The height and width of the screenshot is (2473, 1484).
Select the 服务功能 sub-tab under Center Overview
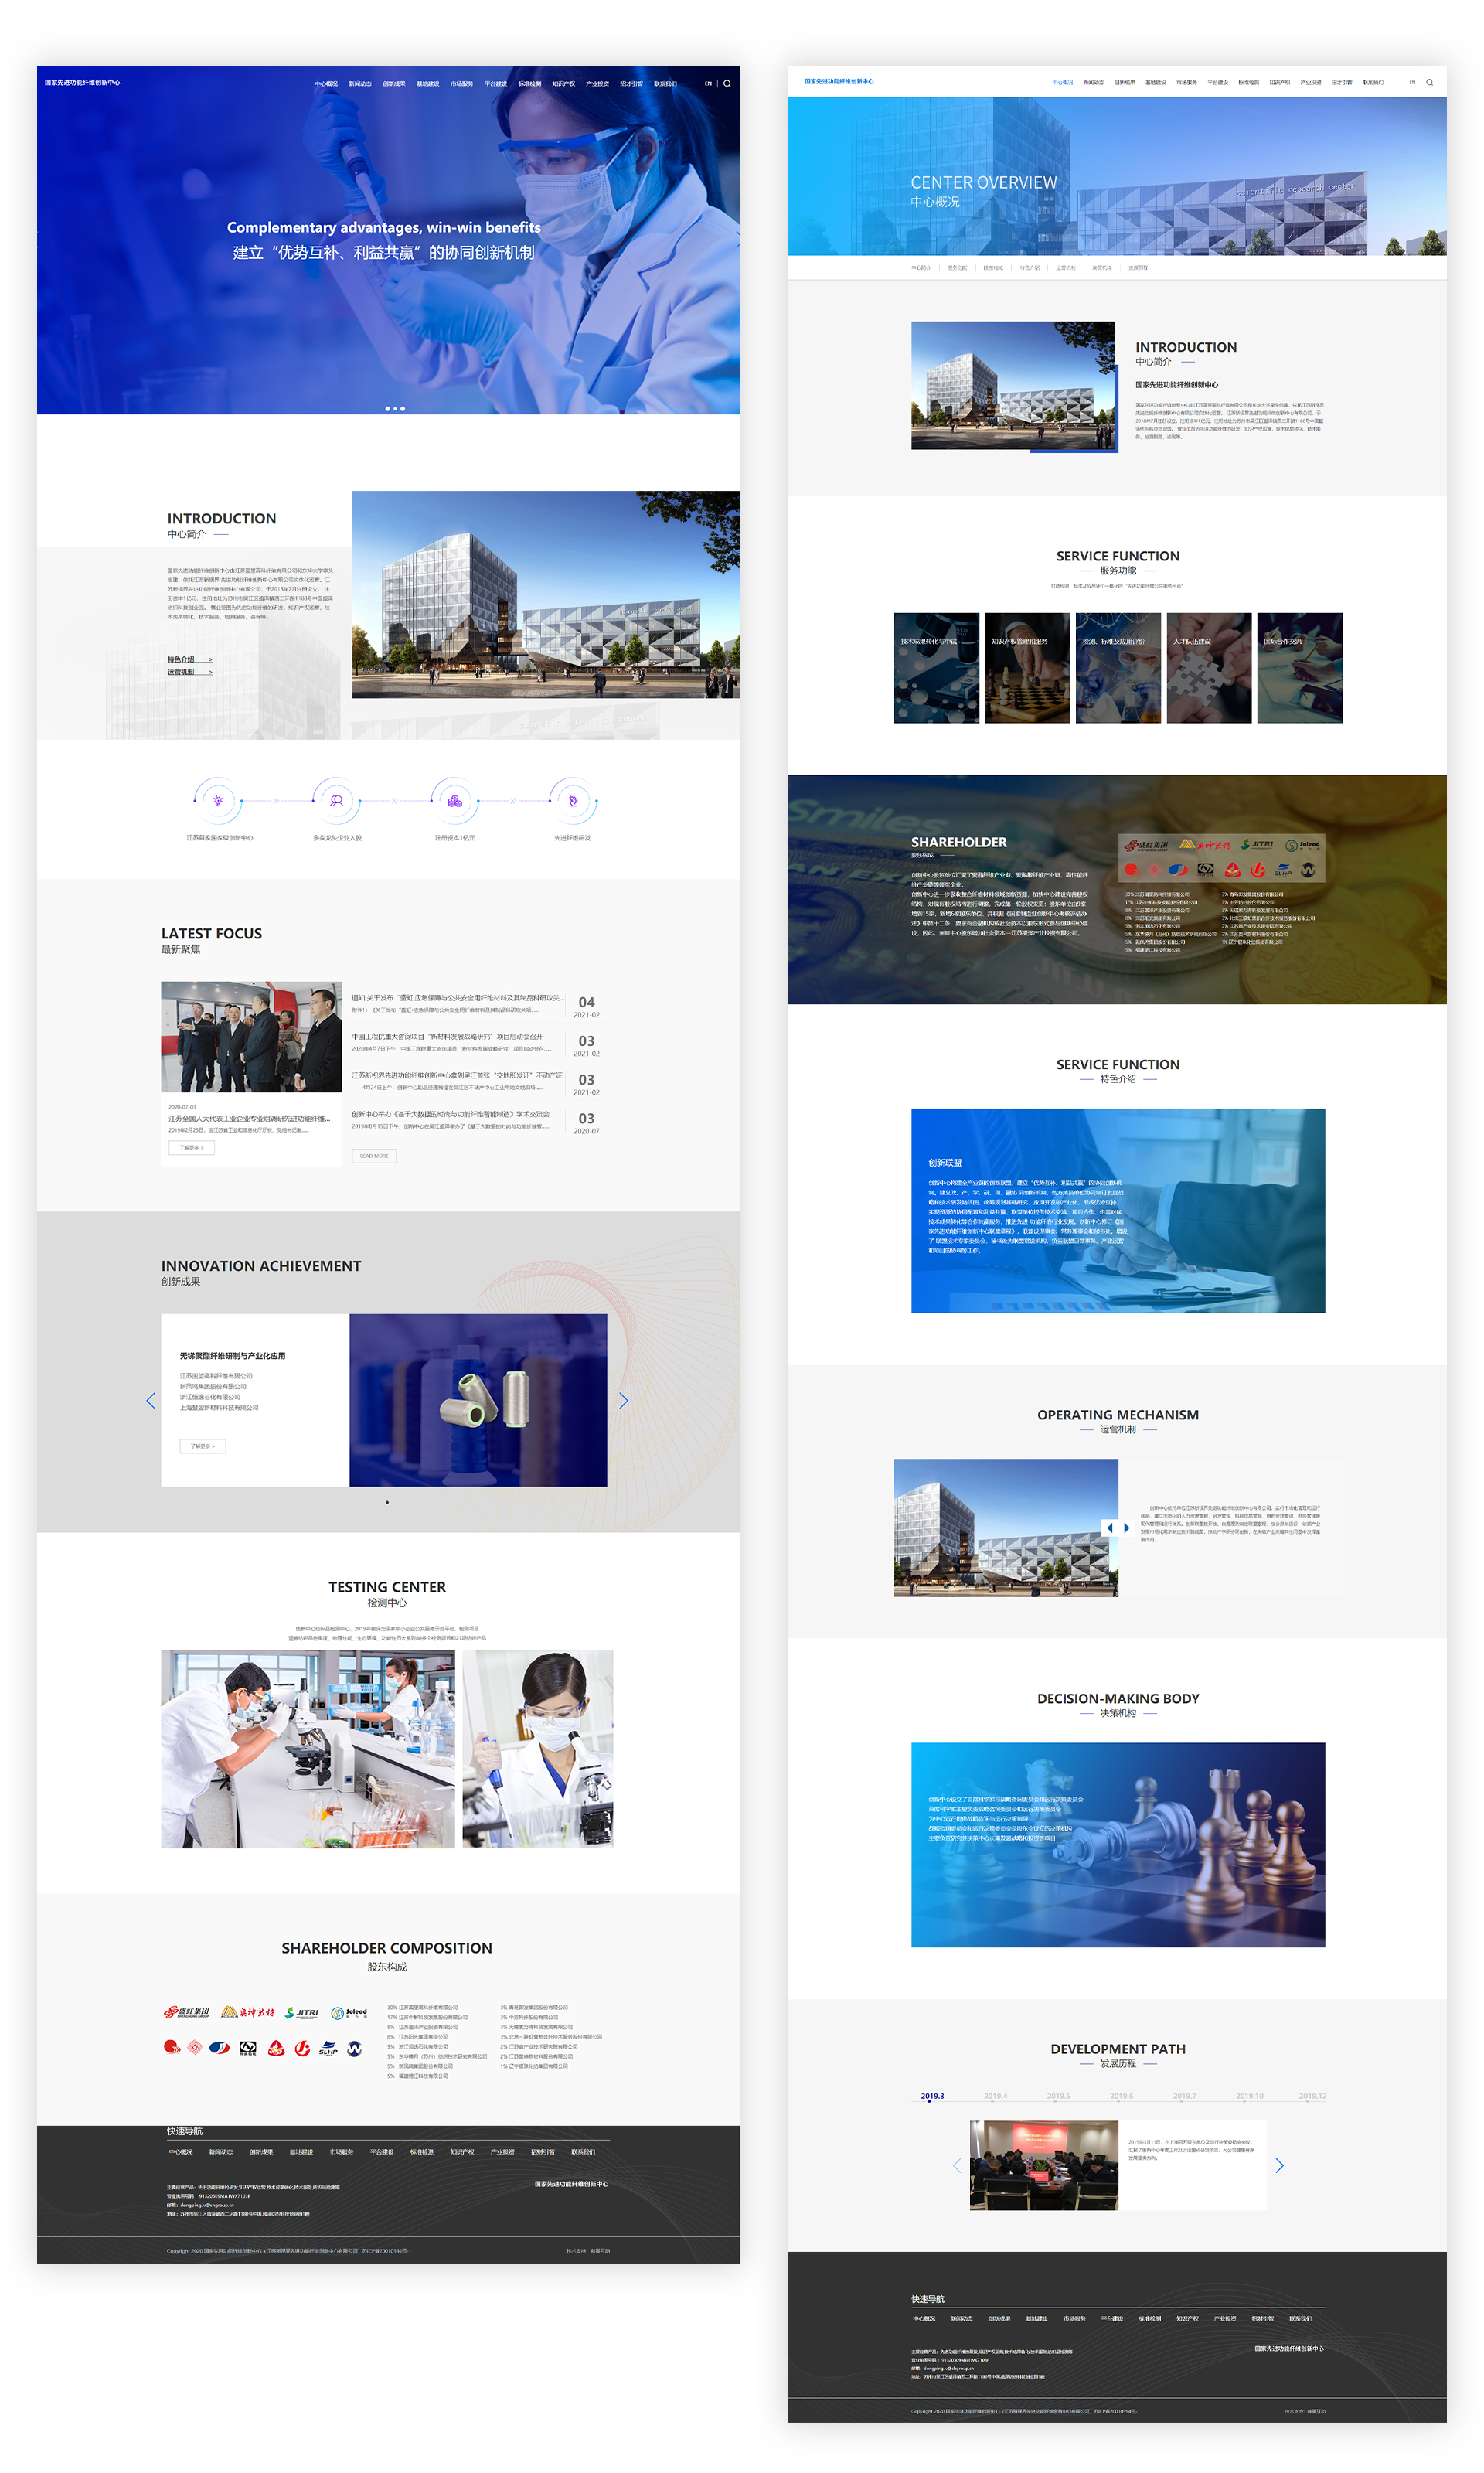[956, 268]
